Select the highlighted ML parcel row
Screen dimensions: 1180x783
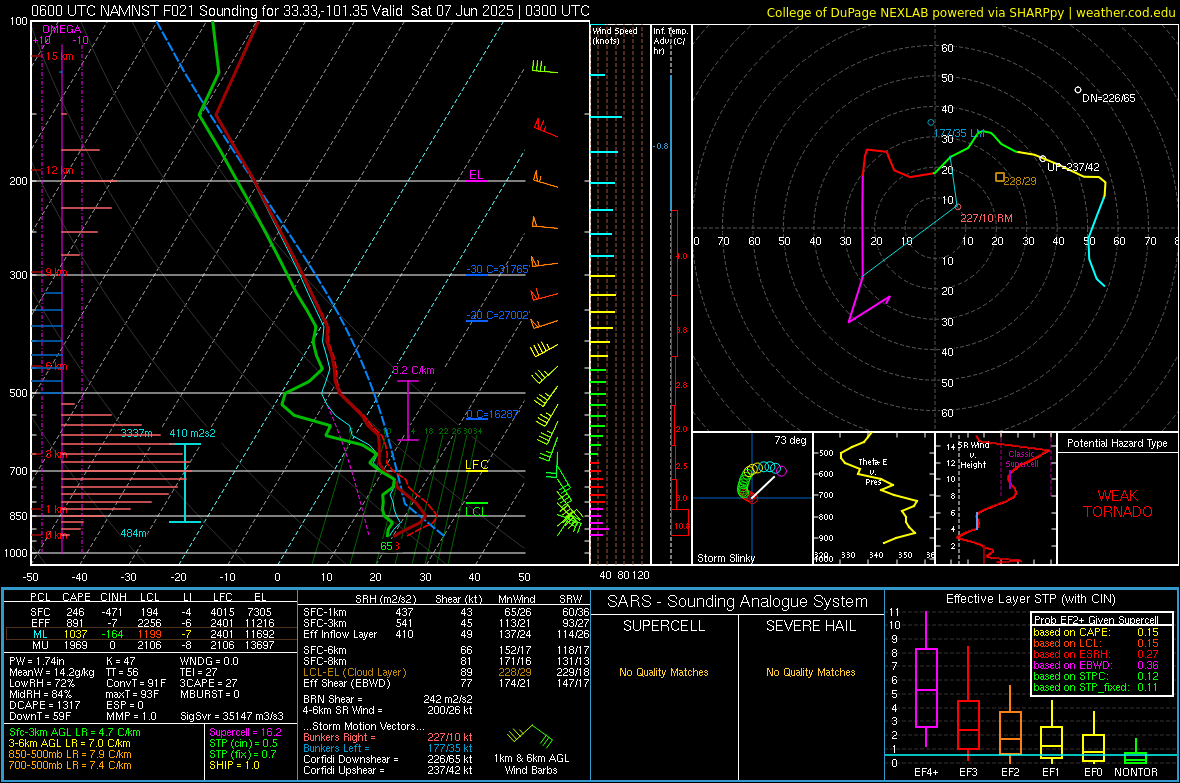pos(149,634)
